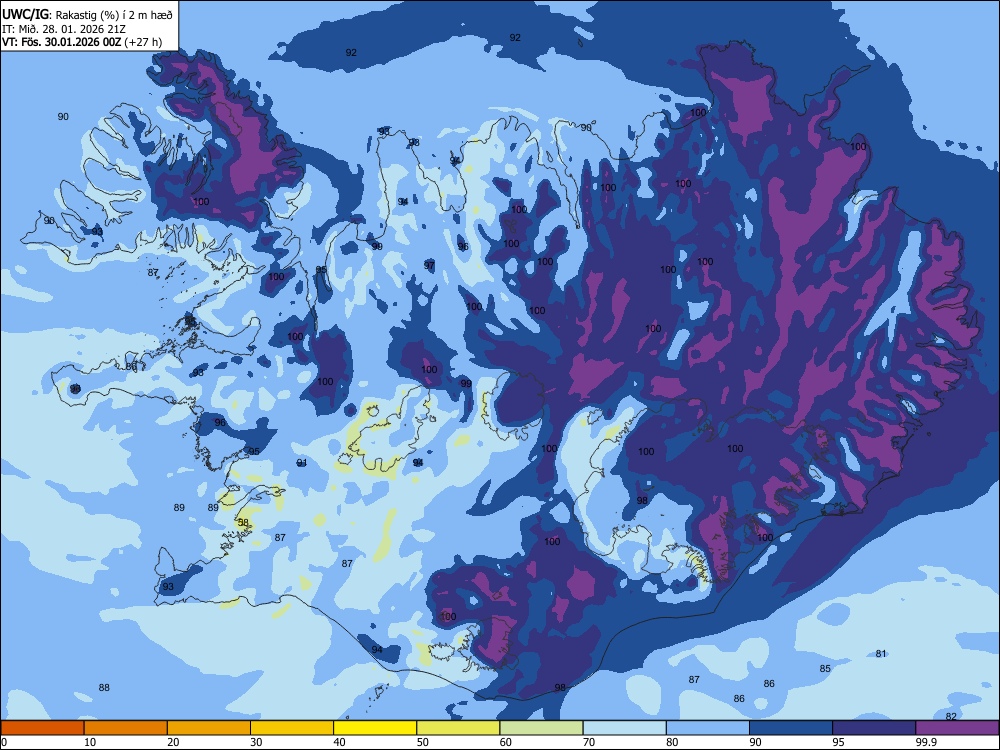Viewport: 1000px width, 750px height.
Task: Click the '85' humidity value on the map
Action: point(825,668)
